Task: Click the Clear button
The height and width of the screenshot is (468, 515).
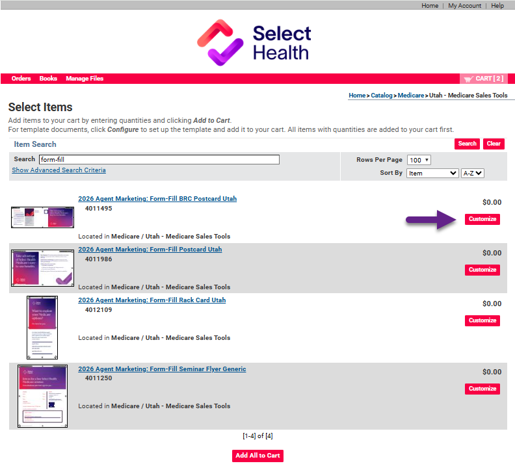Action: click(x=494, y=144)
